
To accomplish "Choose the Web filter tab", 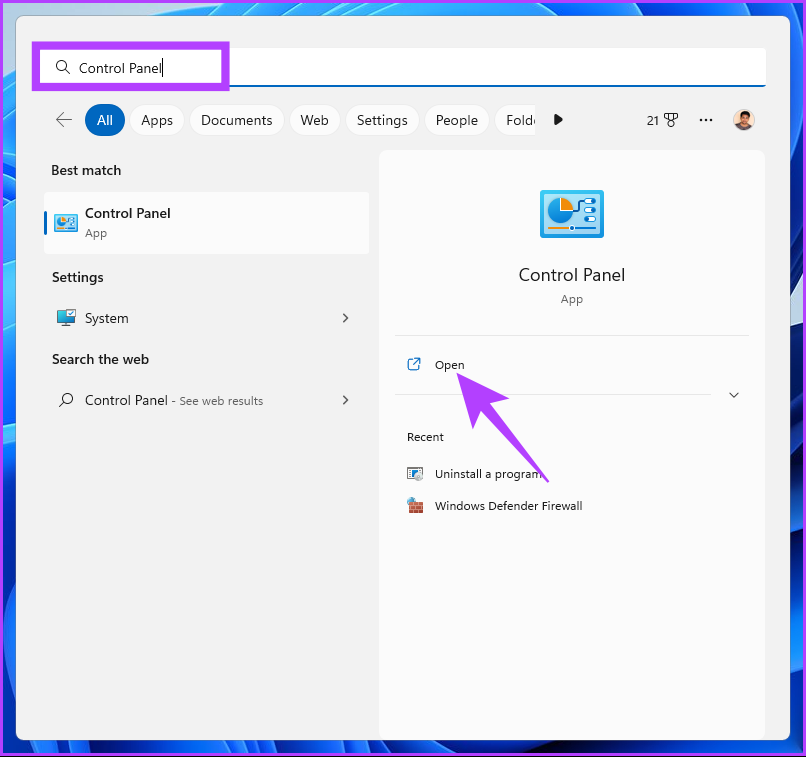I will point(314,120).
